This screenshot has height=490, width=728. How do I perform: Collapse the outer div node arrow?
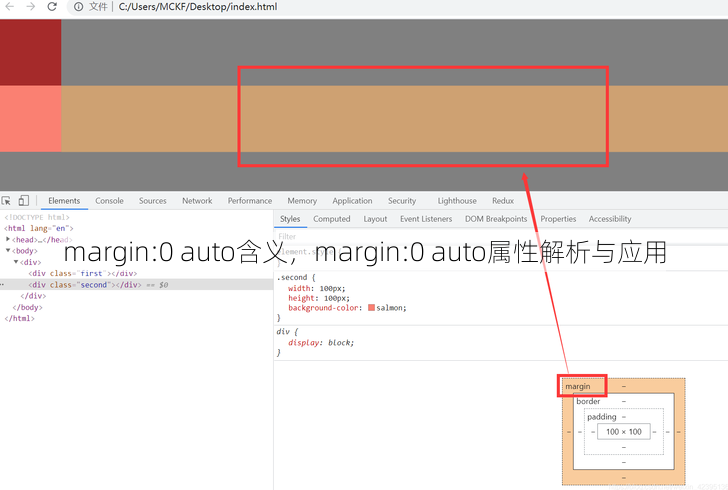coord(16,262)
